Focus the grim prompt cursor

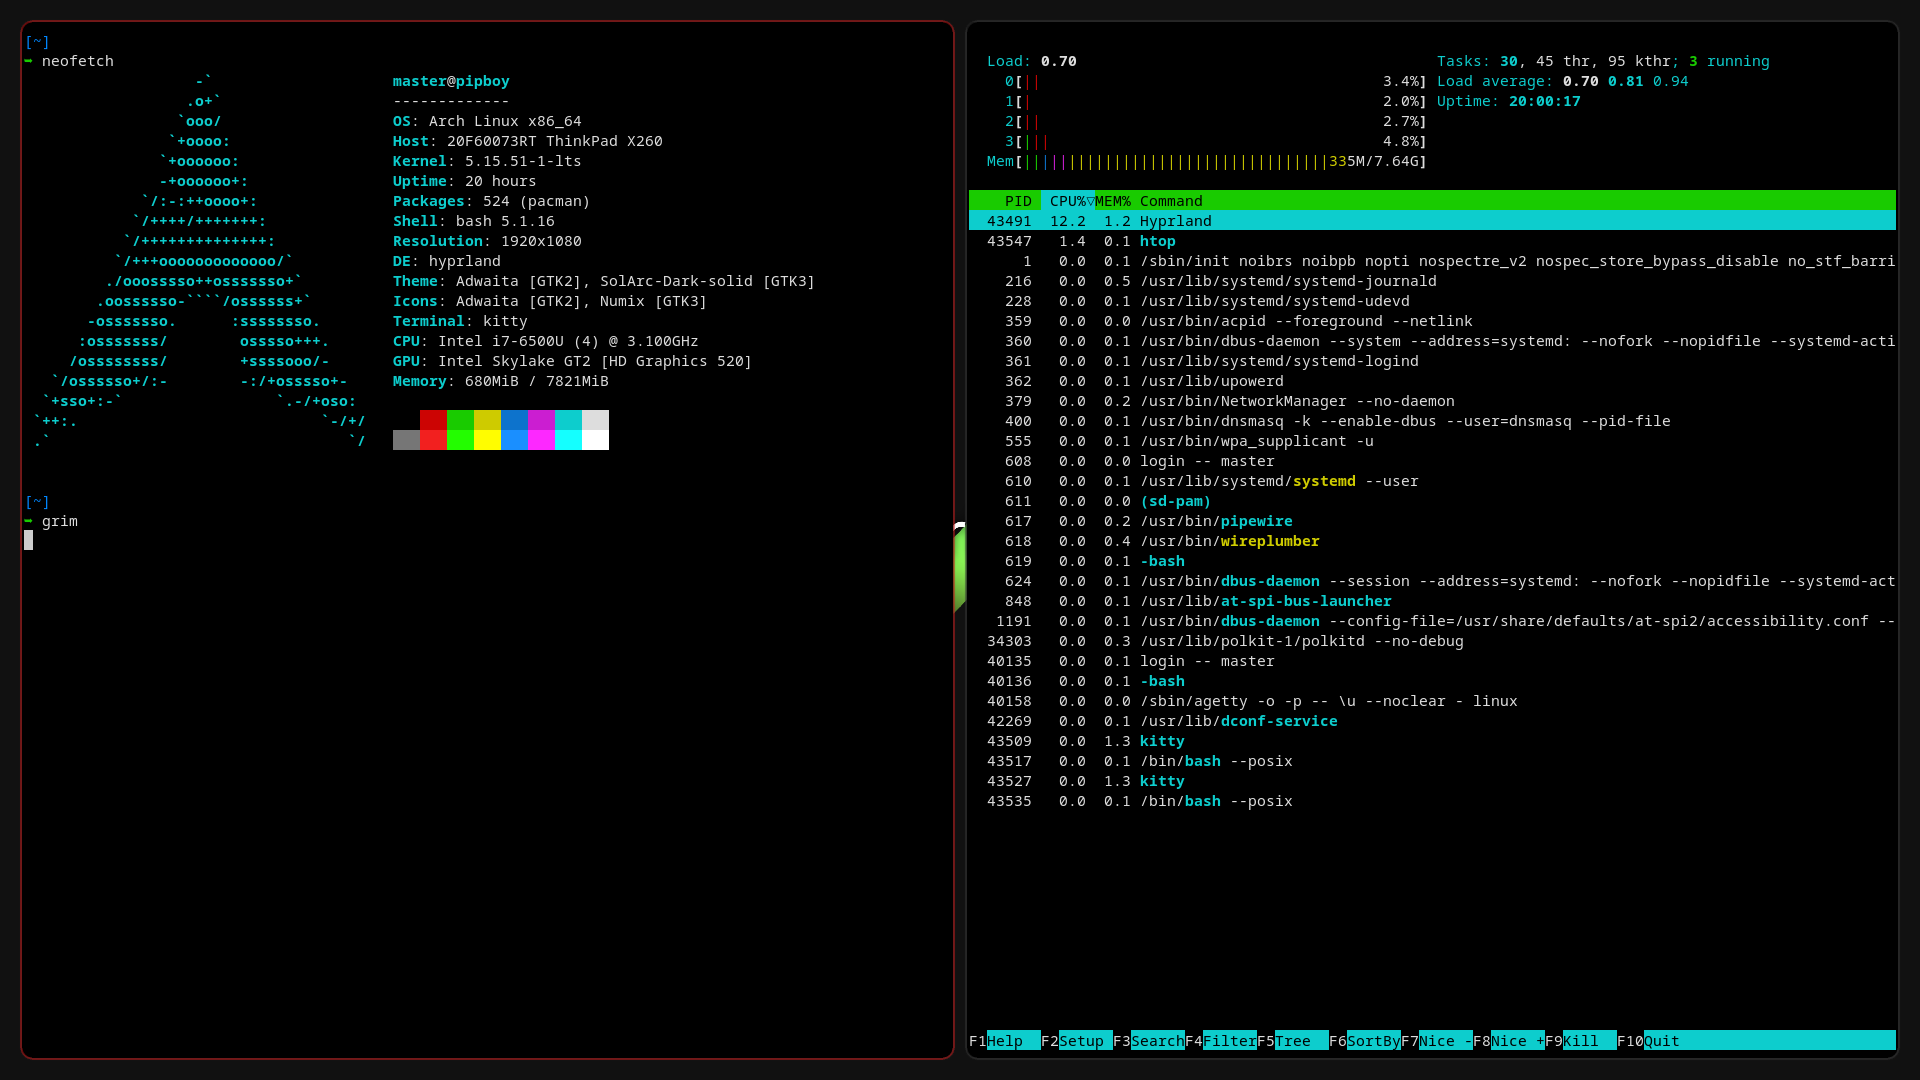(x=29, y=541)
